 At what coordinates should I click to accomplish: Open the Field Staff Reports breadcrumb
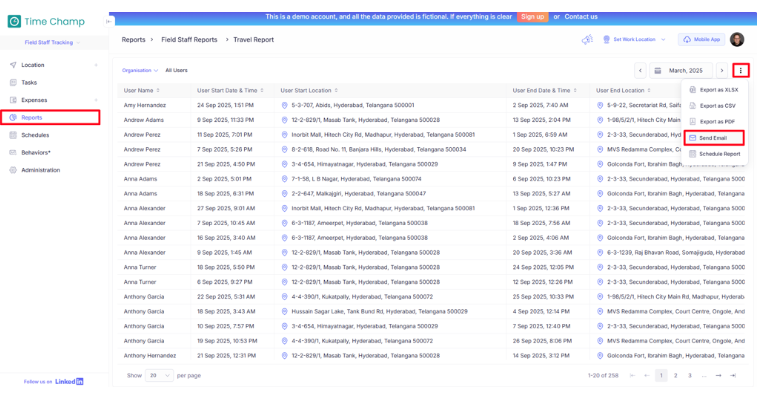point(189,40)
